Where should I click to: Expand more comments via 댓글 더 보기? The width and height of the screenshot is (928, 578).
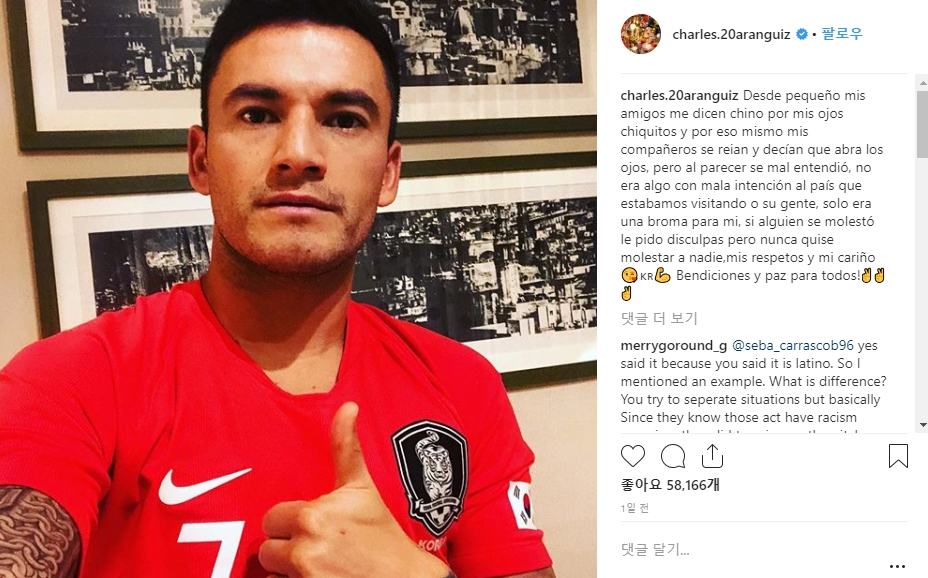click(x=659, y=318)
